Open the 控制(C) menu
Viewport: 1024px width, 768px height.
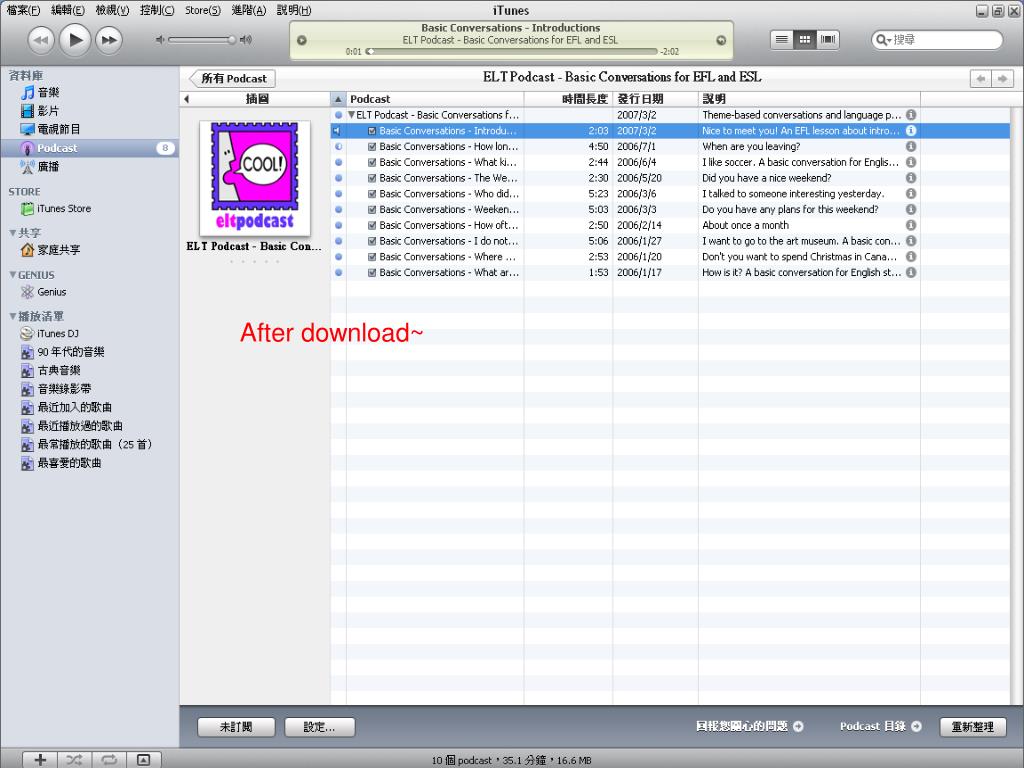click(x=157, y=10)
